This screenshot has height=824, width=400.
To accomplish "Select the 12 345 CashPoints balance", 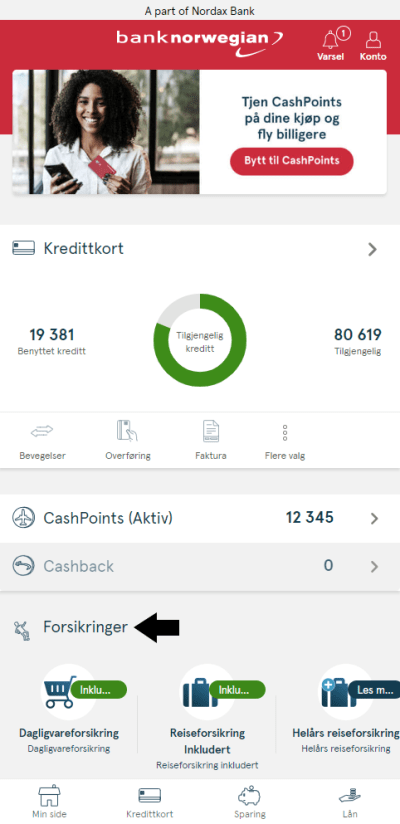I will [310, 518].
